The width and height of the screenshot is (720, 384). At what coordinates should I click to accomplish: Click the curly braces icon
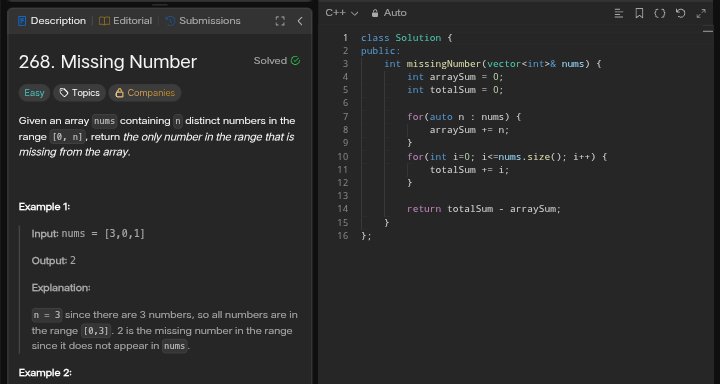659,13
